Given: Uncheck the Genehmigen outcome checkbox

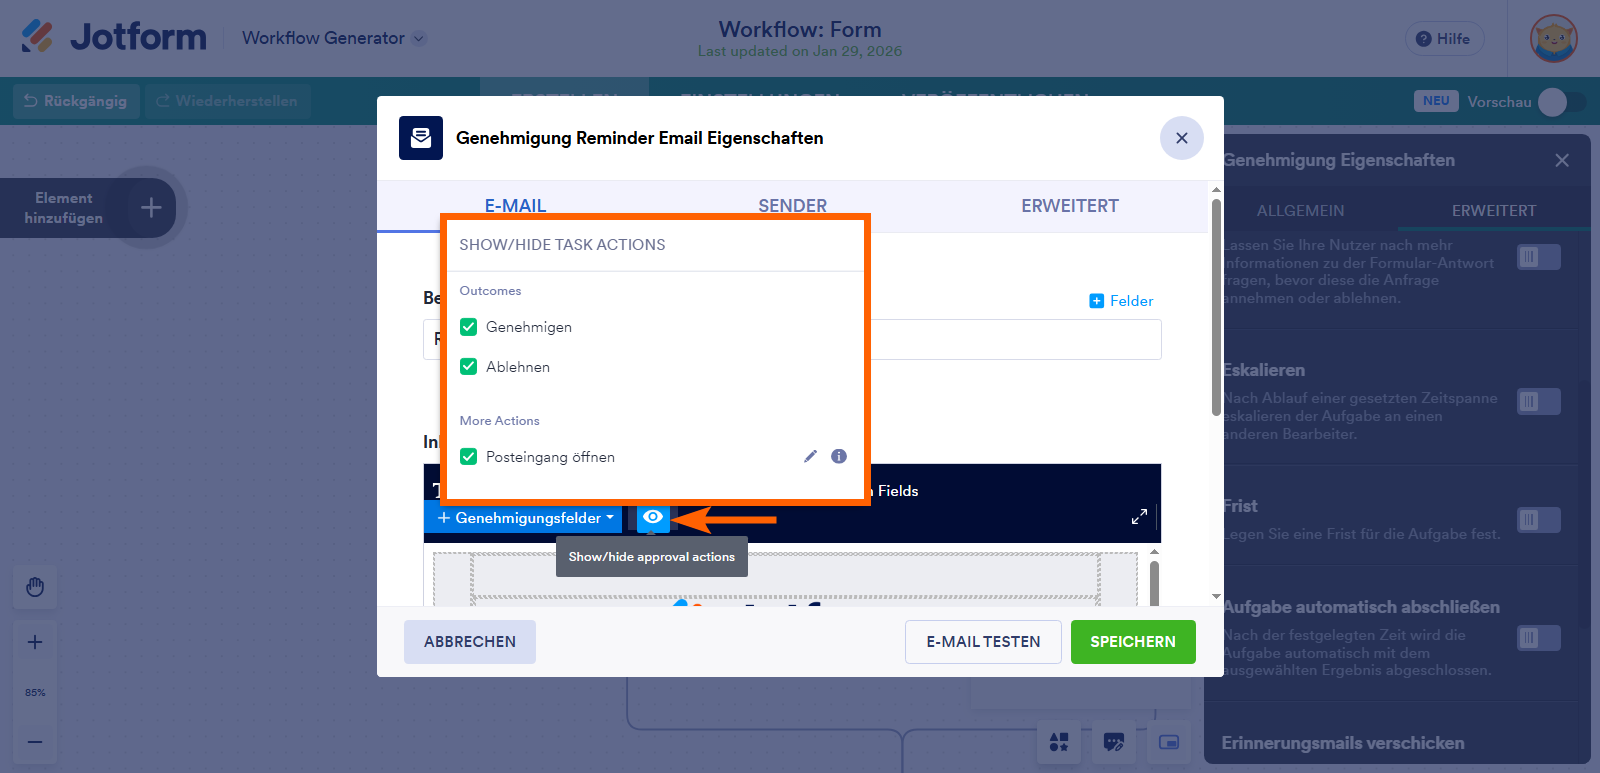Looking at the screenshot, I should pyautogui.click(x=469, y=327).
